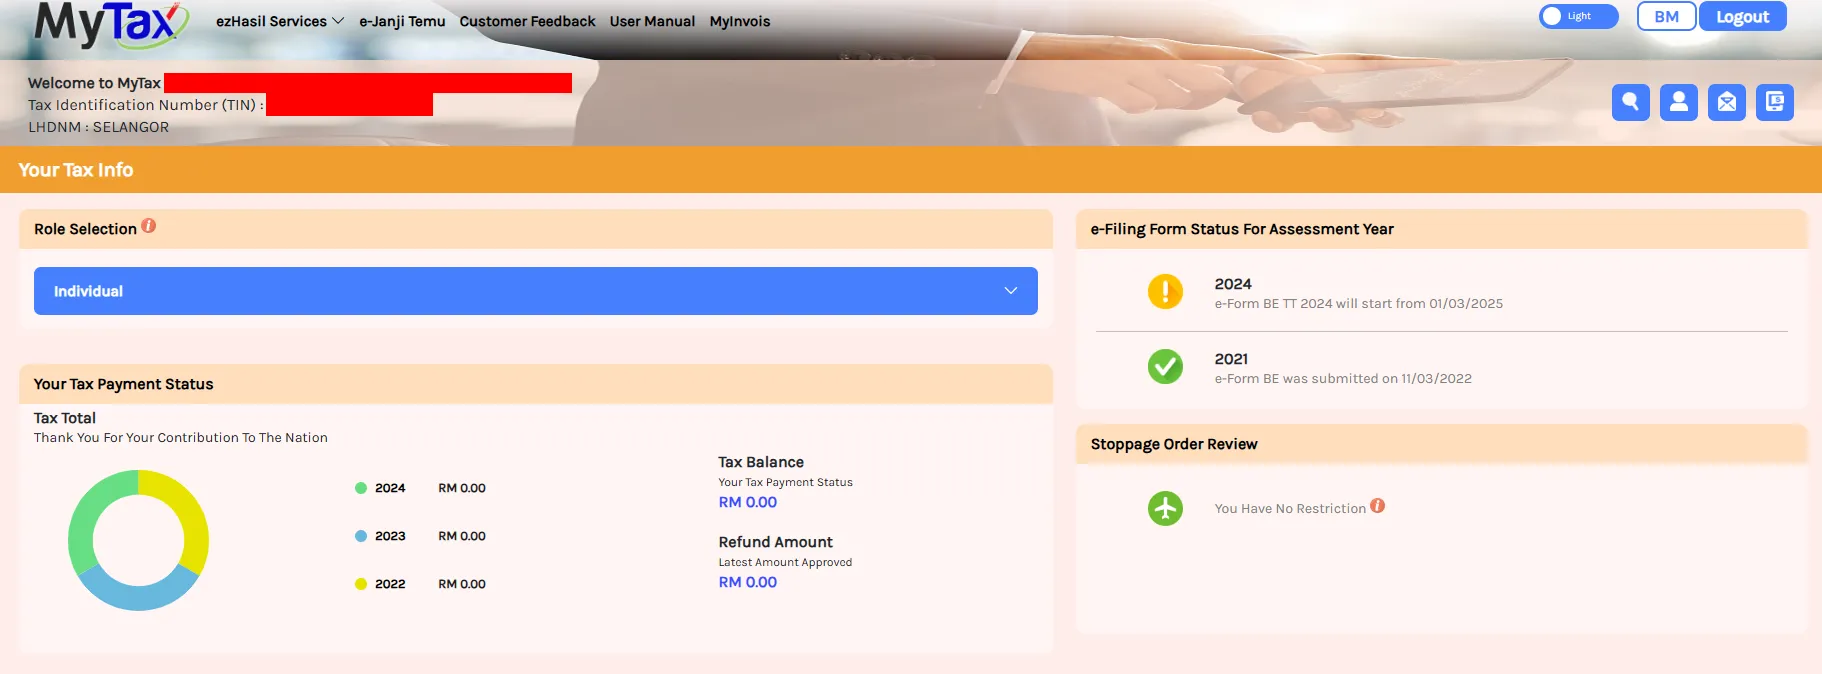Click the yellow 2022 legend dot
Image resolution: width=1822 pixels, height=674 pixels.
361,584
